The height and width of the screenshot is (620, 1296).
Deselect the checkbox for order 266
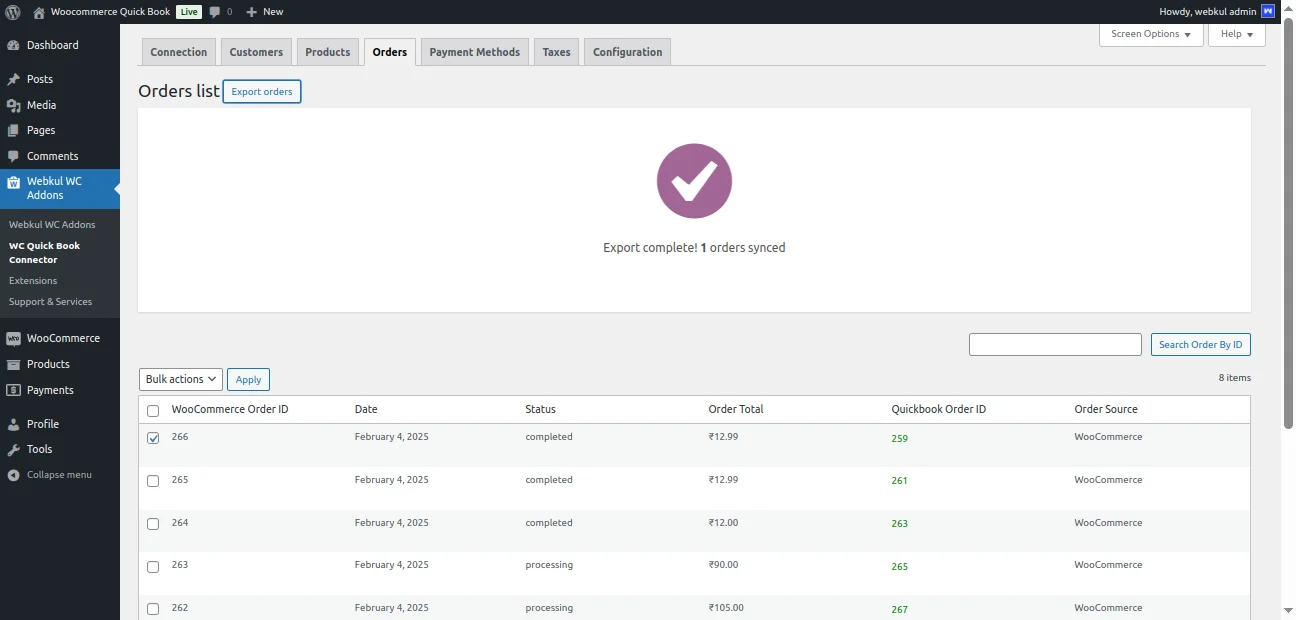click(x=152, y=438)
